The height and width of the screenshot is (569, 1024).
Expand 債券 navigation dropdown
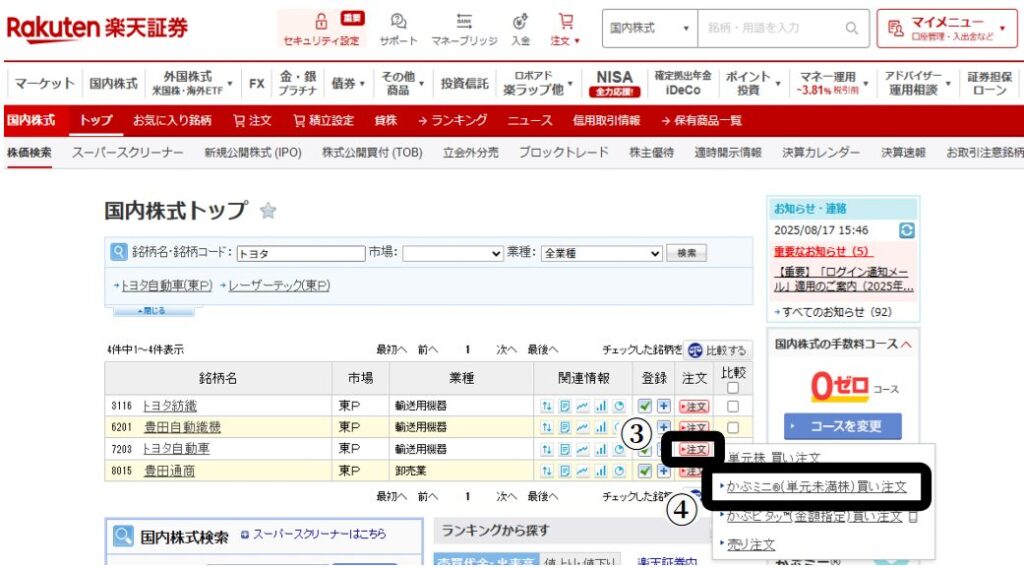coord(347,84)
